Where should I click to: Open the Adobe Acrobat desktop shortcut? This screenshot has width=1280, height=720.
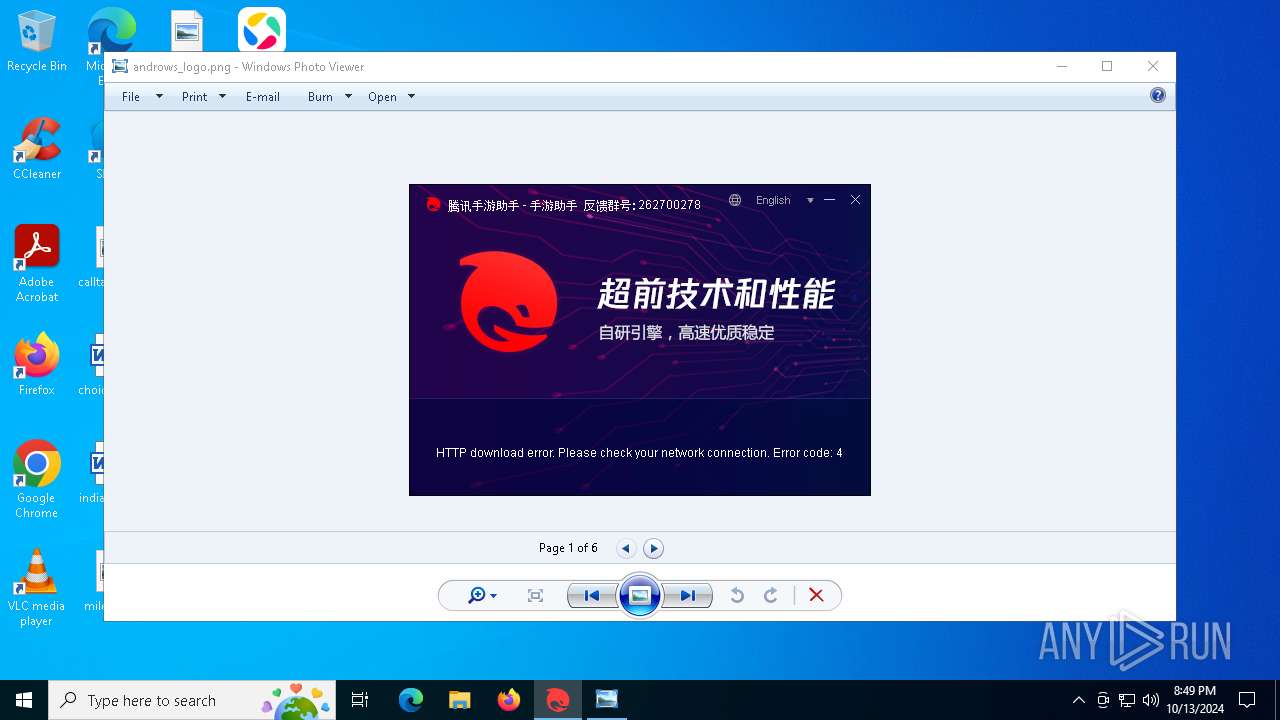37,264
